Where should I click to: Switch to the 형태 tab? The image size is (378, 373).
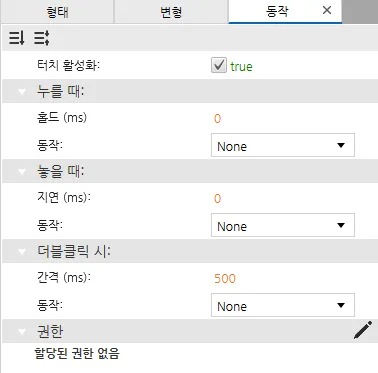click(57, 12)
